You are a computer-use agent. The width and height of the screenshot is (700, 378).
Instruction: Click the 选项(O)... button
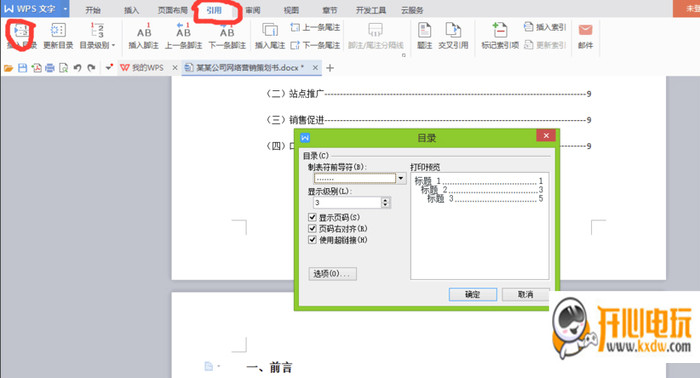click(333, 274)
